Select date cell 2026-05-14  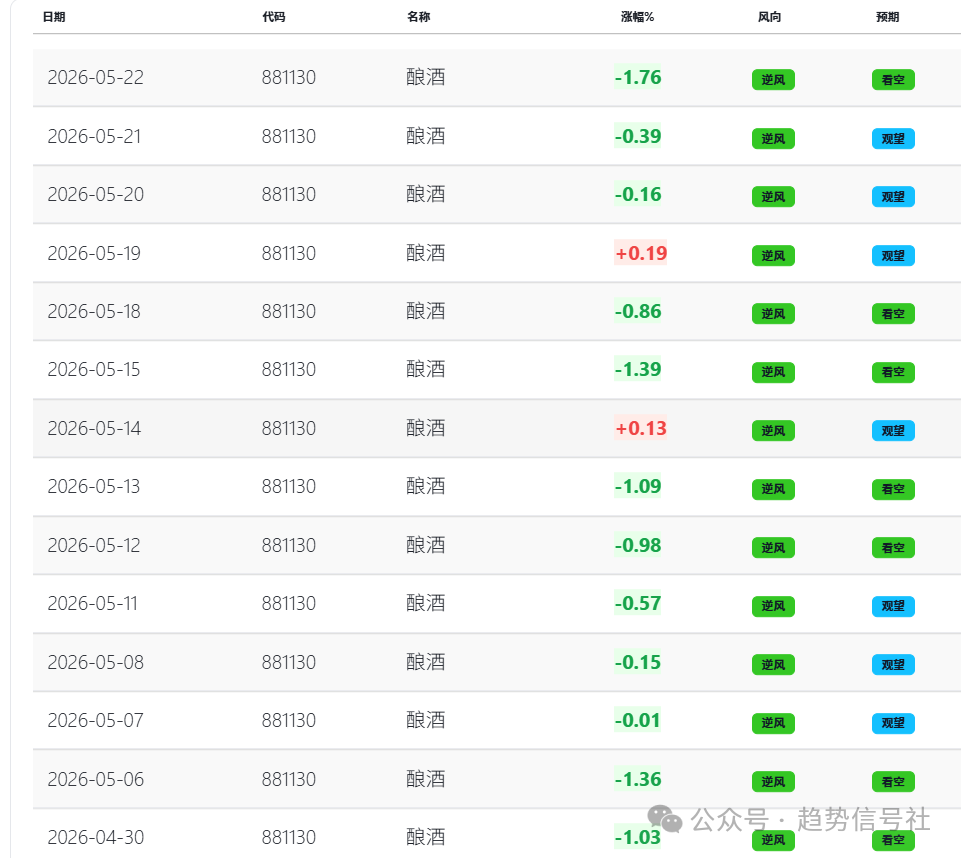coord(94,428)
